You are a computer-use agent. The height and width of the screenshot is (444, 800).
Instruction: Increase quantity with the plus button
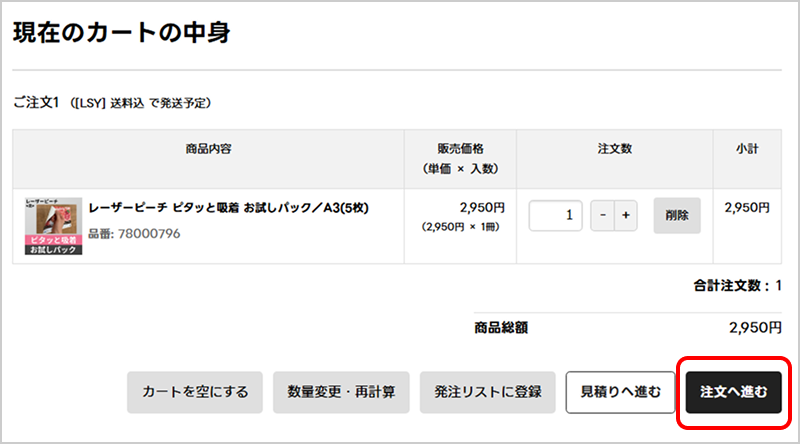626,215
